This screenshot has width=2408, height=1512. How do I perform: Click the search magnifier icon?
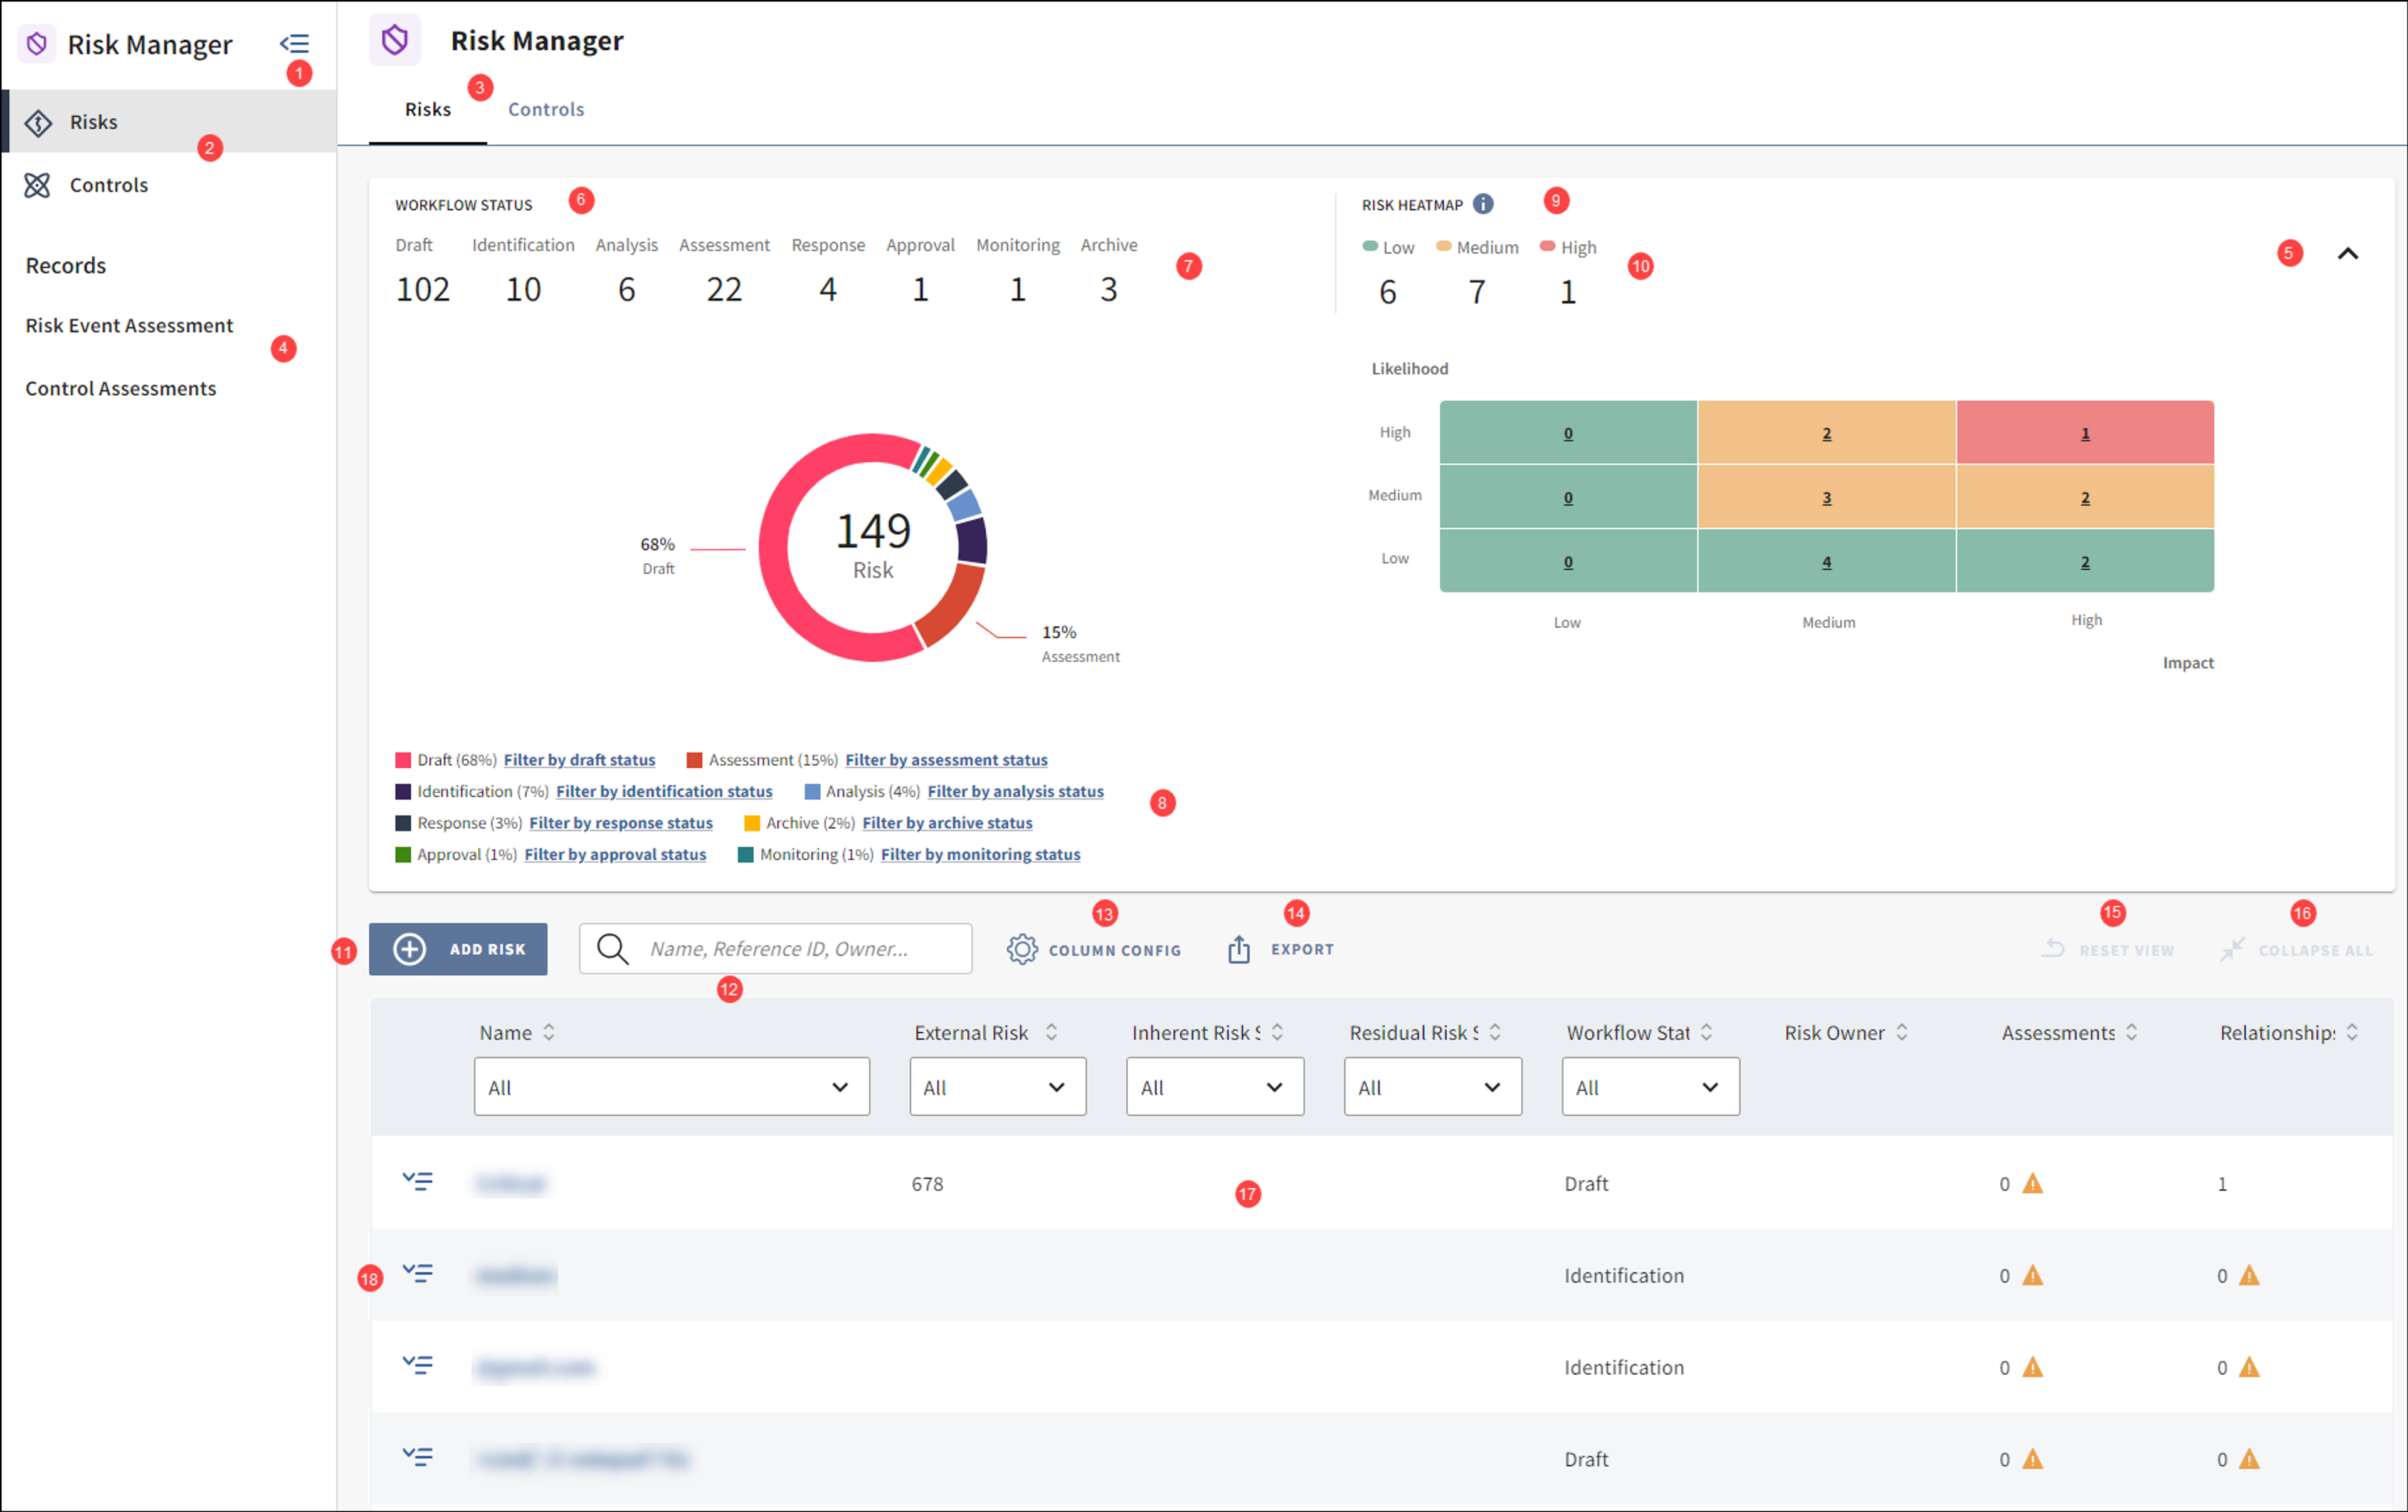point(612,949)
